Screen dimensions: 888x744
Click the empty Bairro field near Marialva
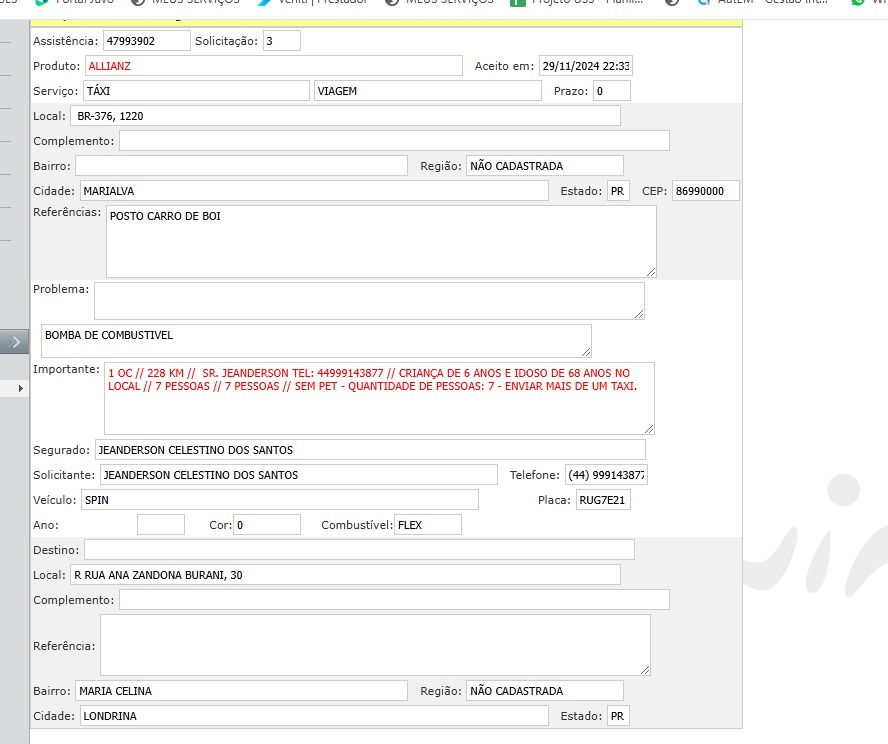click(x=241, y=165)
